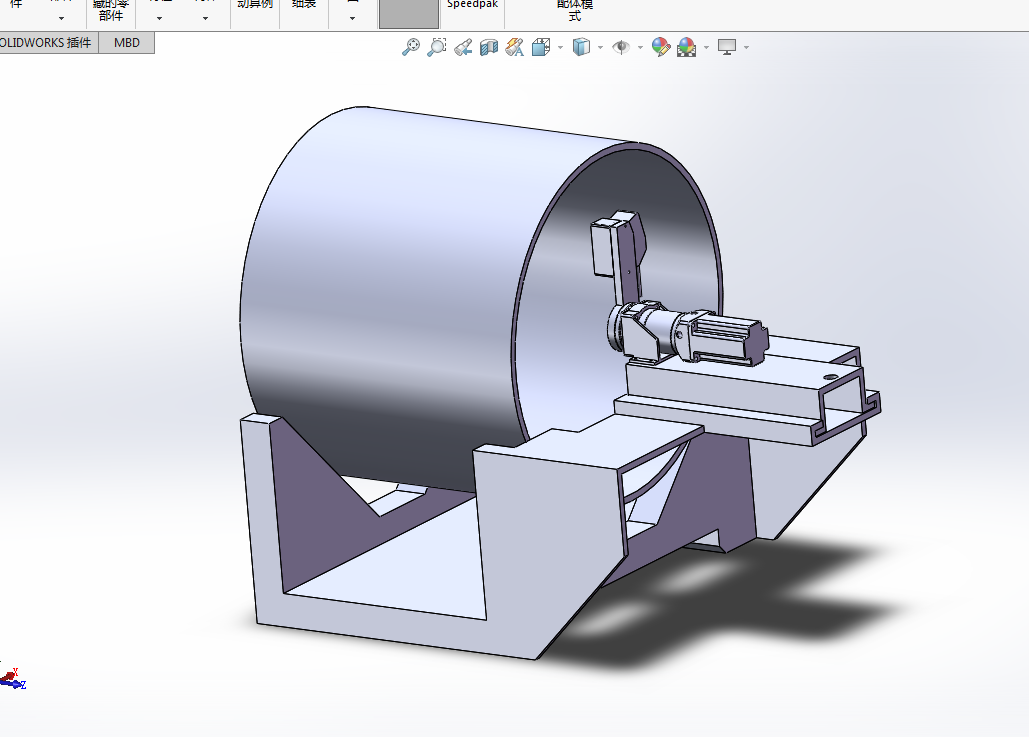Click the Edit Appearance color ball icon

(660, 47)
